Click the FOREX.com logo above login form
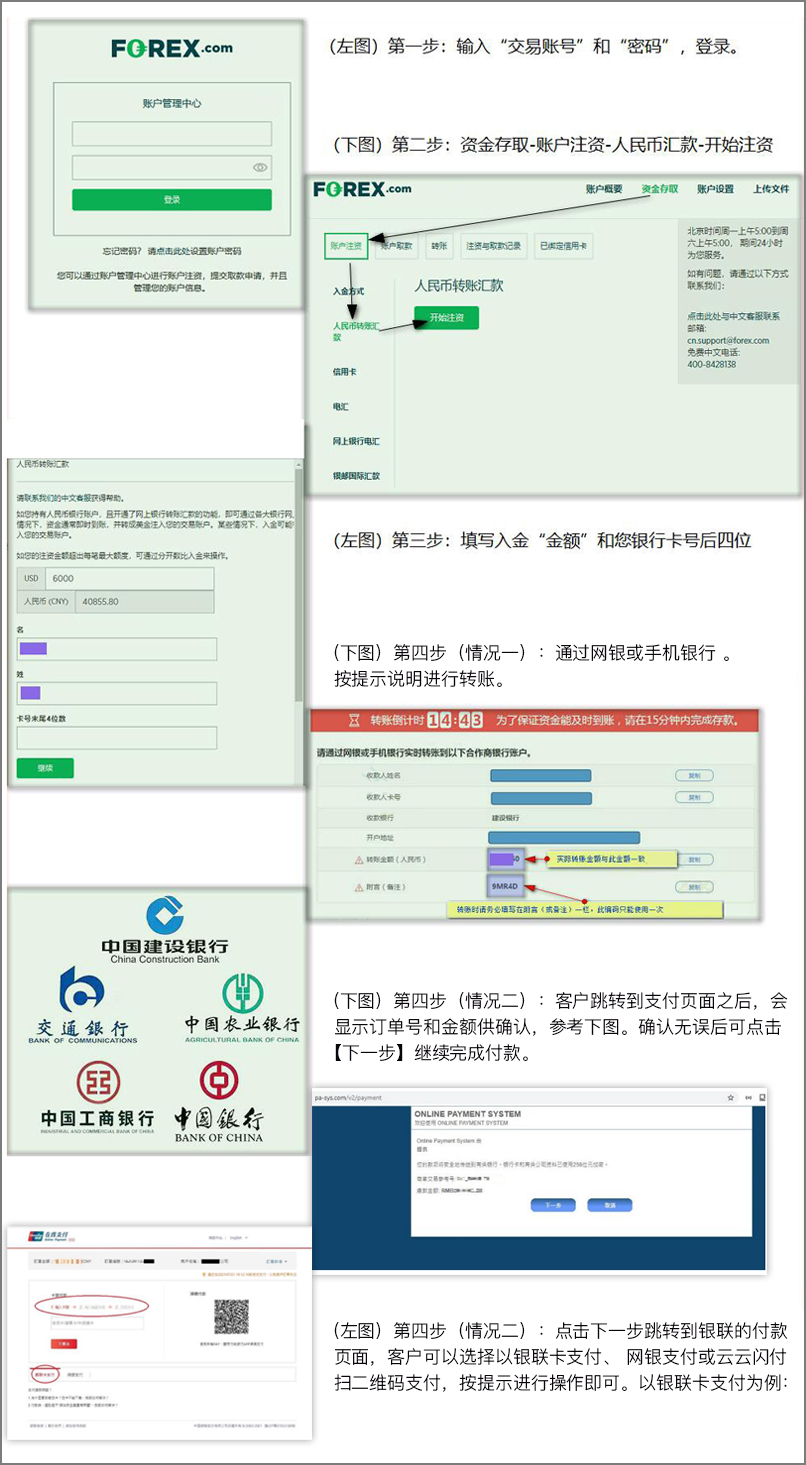The image size is (806, 1465). 171,47
